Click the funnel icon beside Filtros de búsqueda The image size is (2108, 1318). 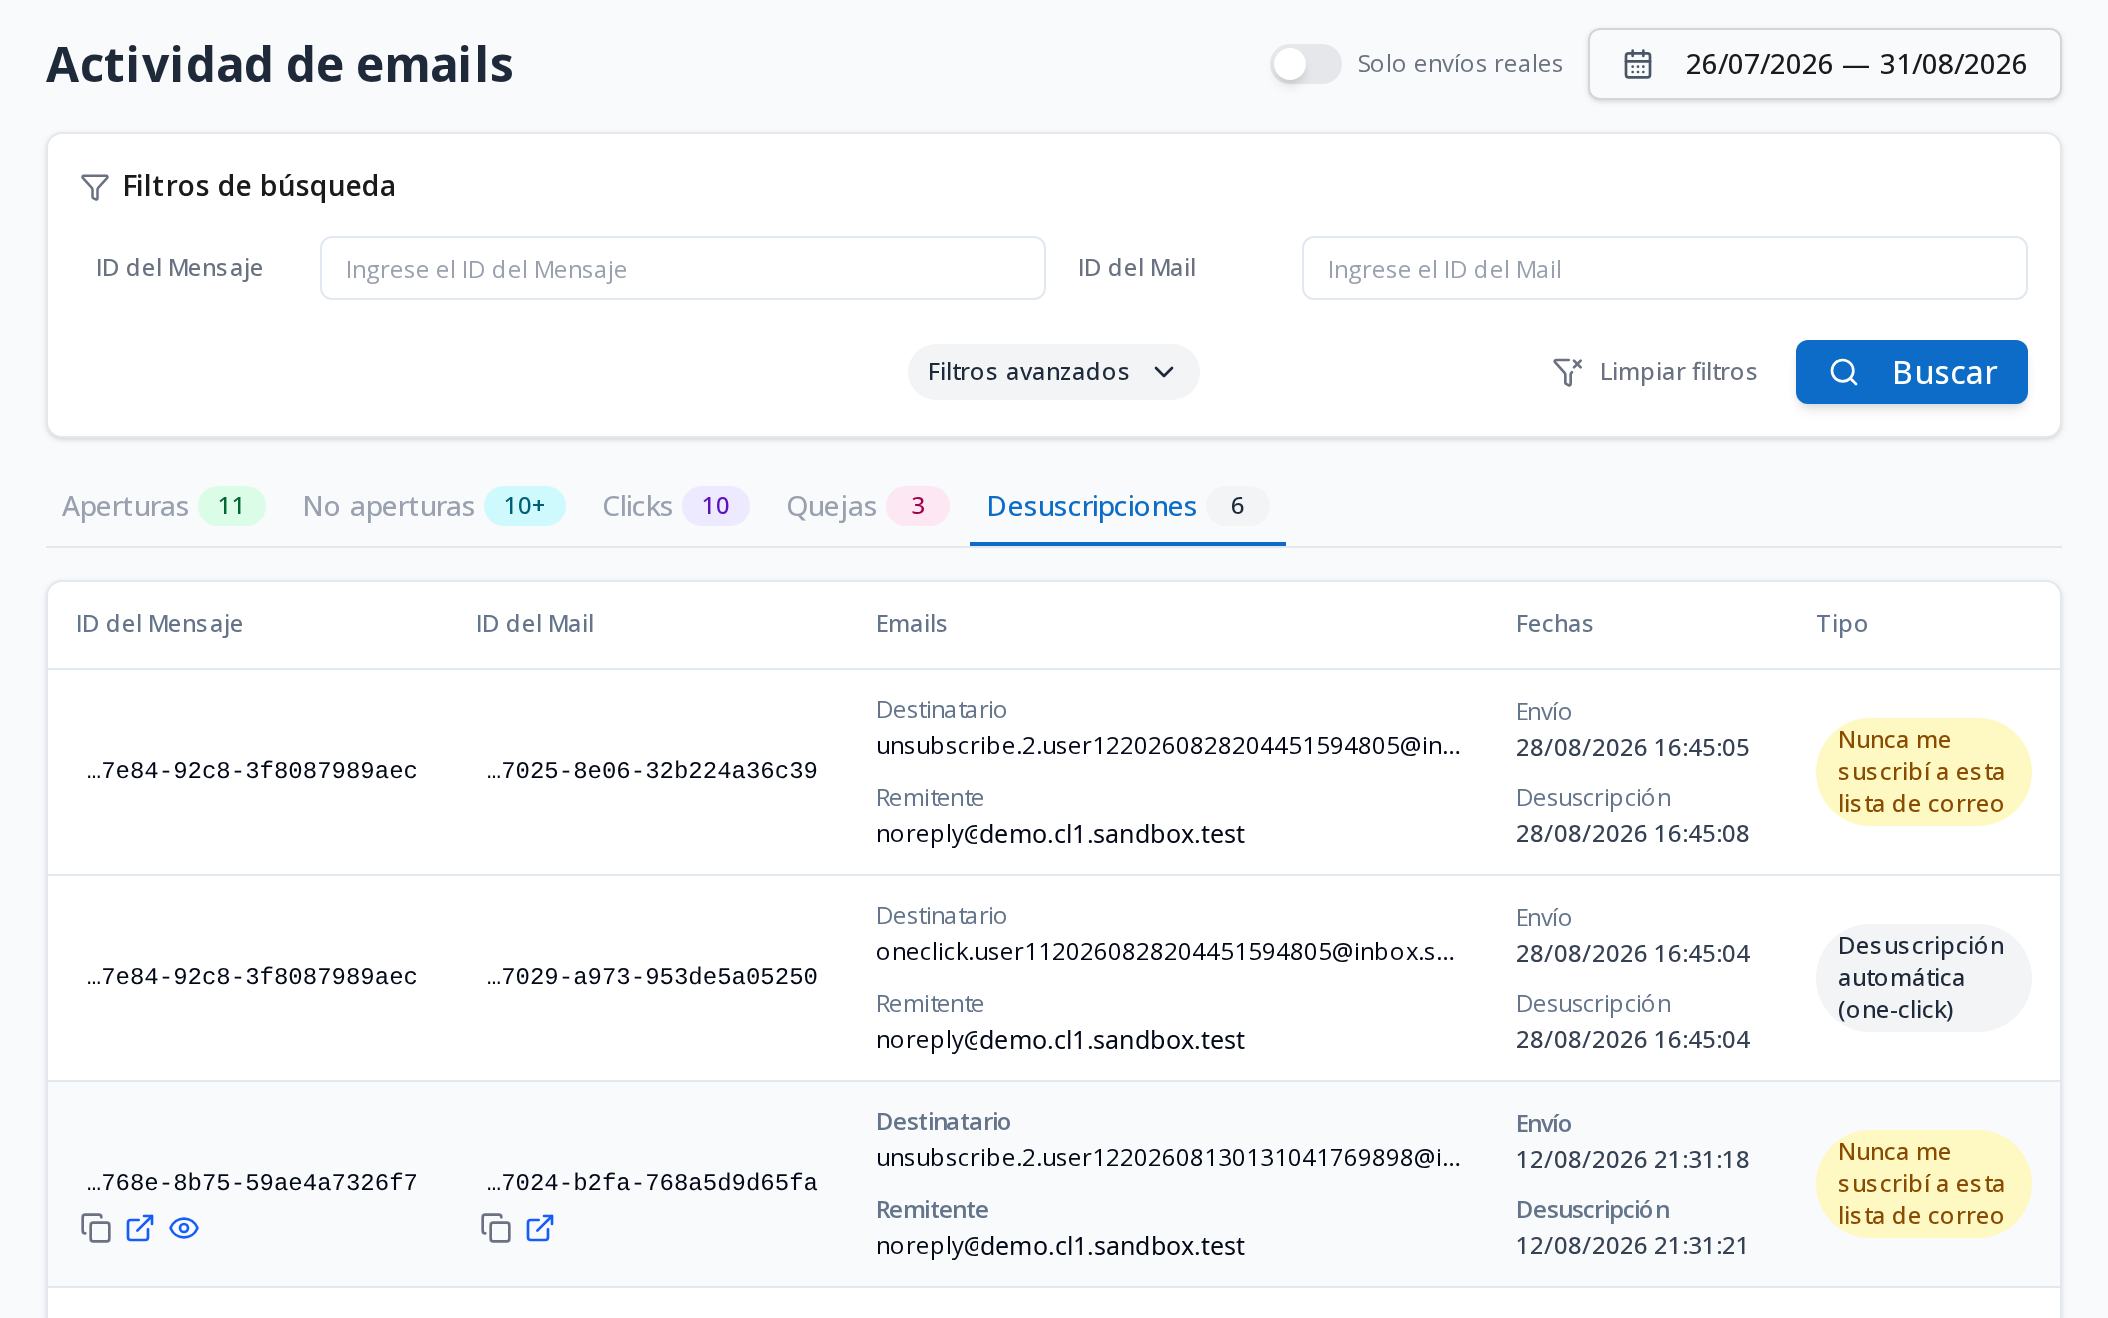pos(94,187)
